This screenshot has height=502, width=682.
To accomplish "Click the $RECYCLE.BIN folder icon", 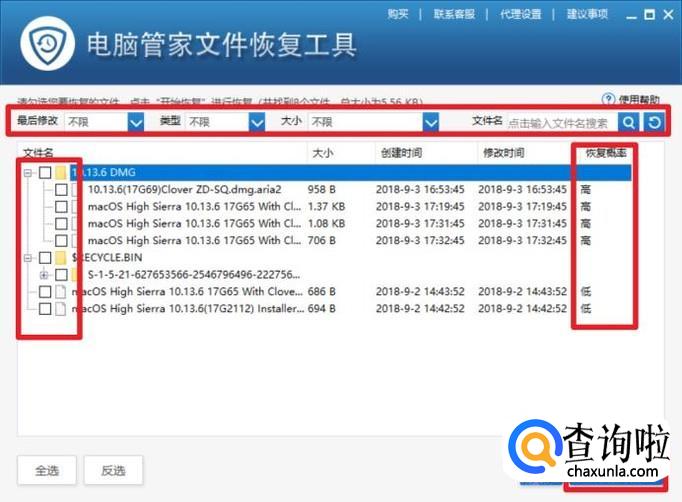I will (61, 258).
